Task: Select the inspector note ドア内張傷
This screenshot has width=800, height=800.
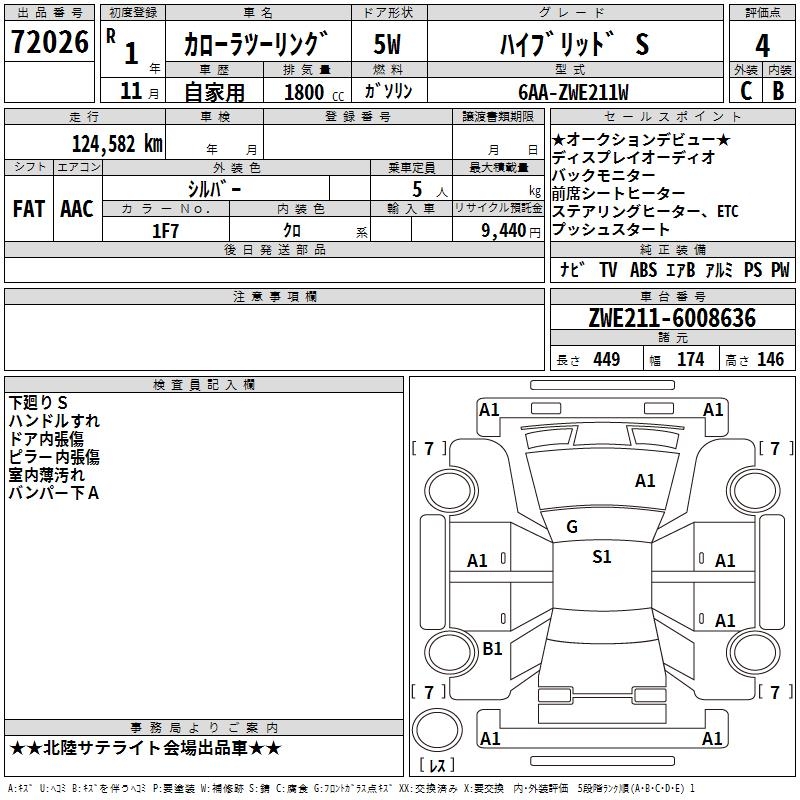Action: 46,439
